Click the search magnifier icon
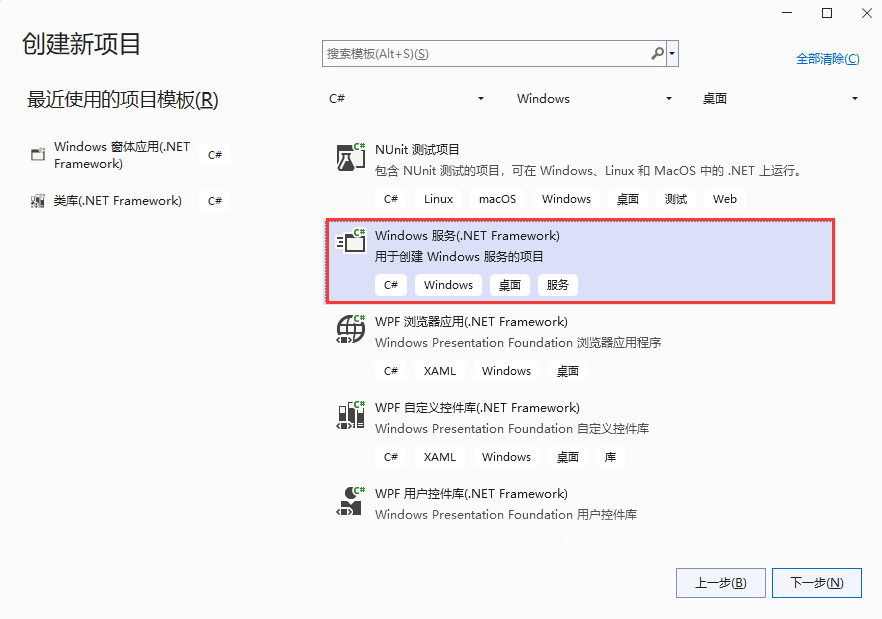 [x=657, y=54]
